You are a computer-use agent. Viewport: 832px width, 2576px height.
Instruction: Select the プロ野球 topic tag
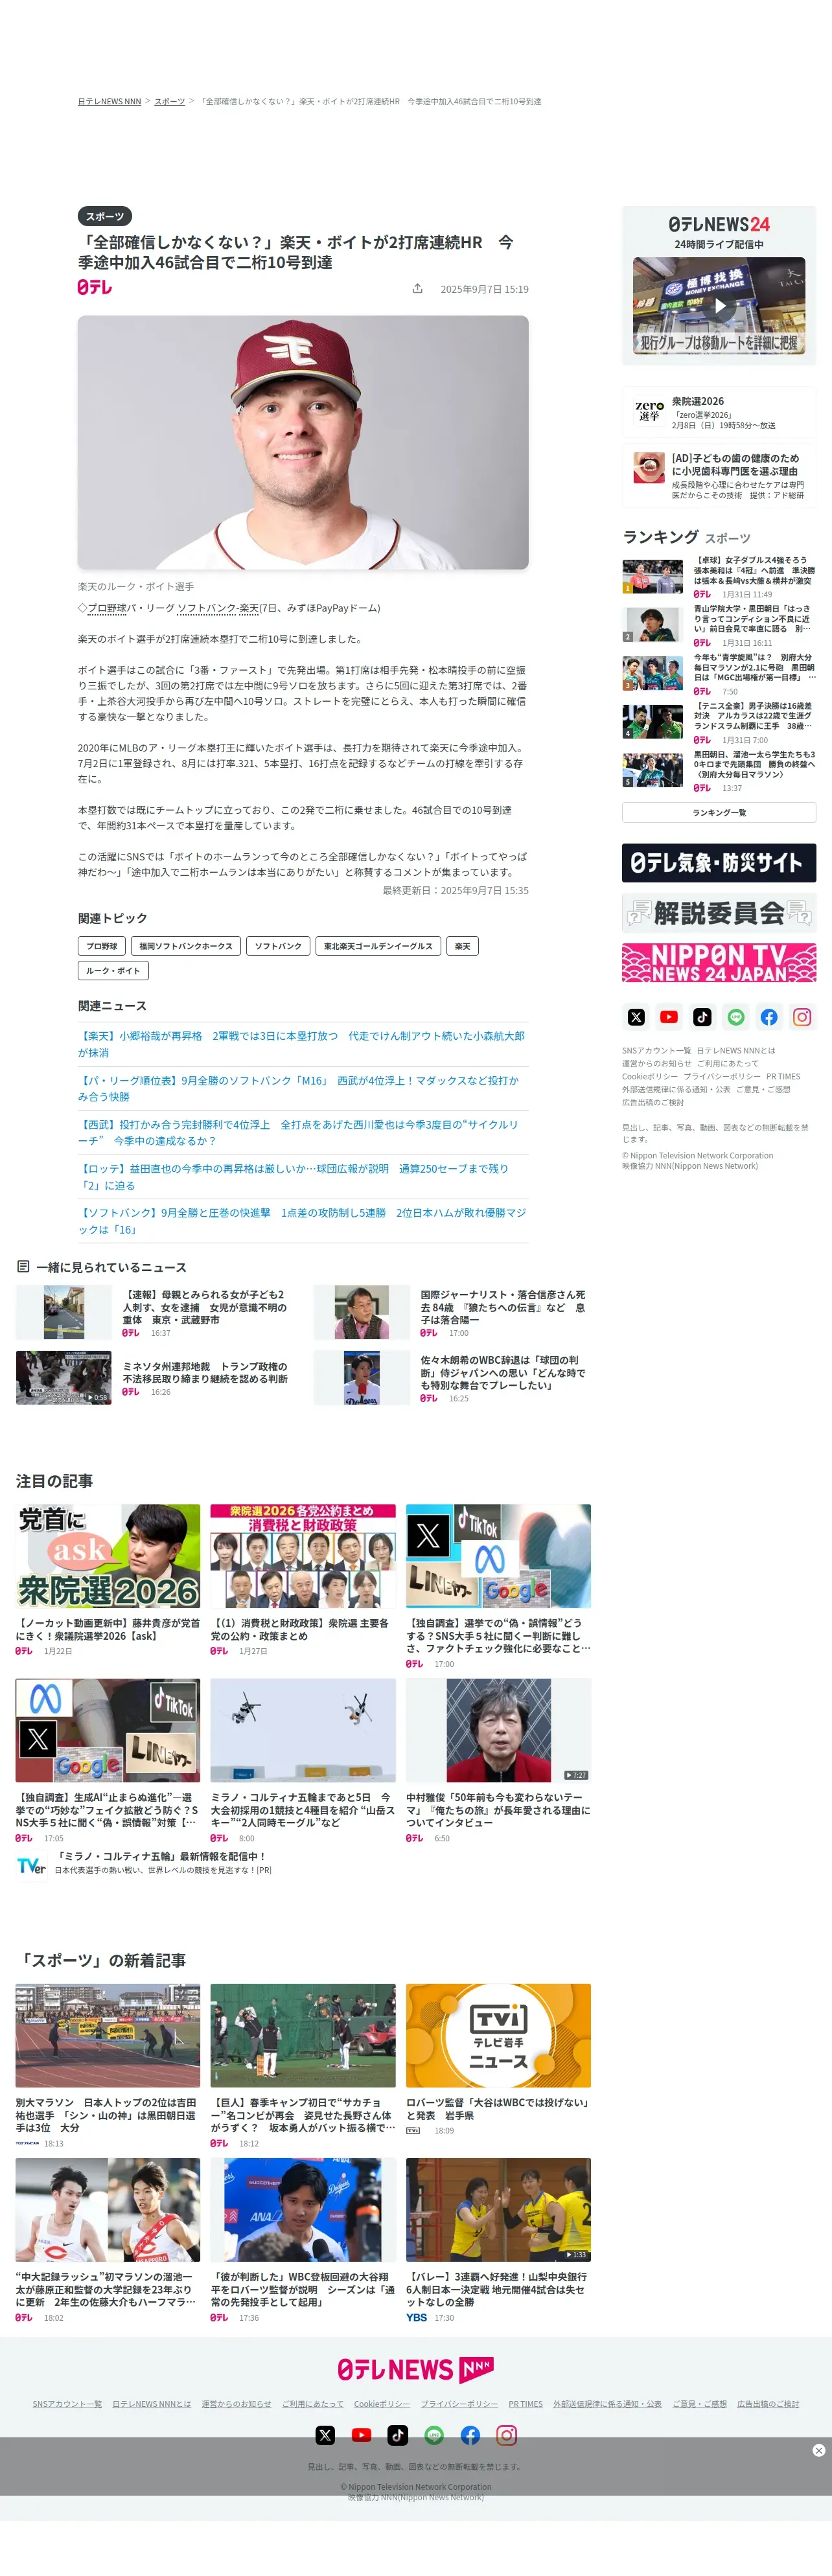[x=101, y=946]
